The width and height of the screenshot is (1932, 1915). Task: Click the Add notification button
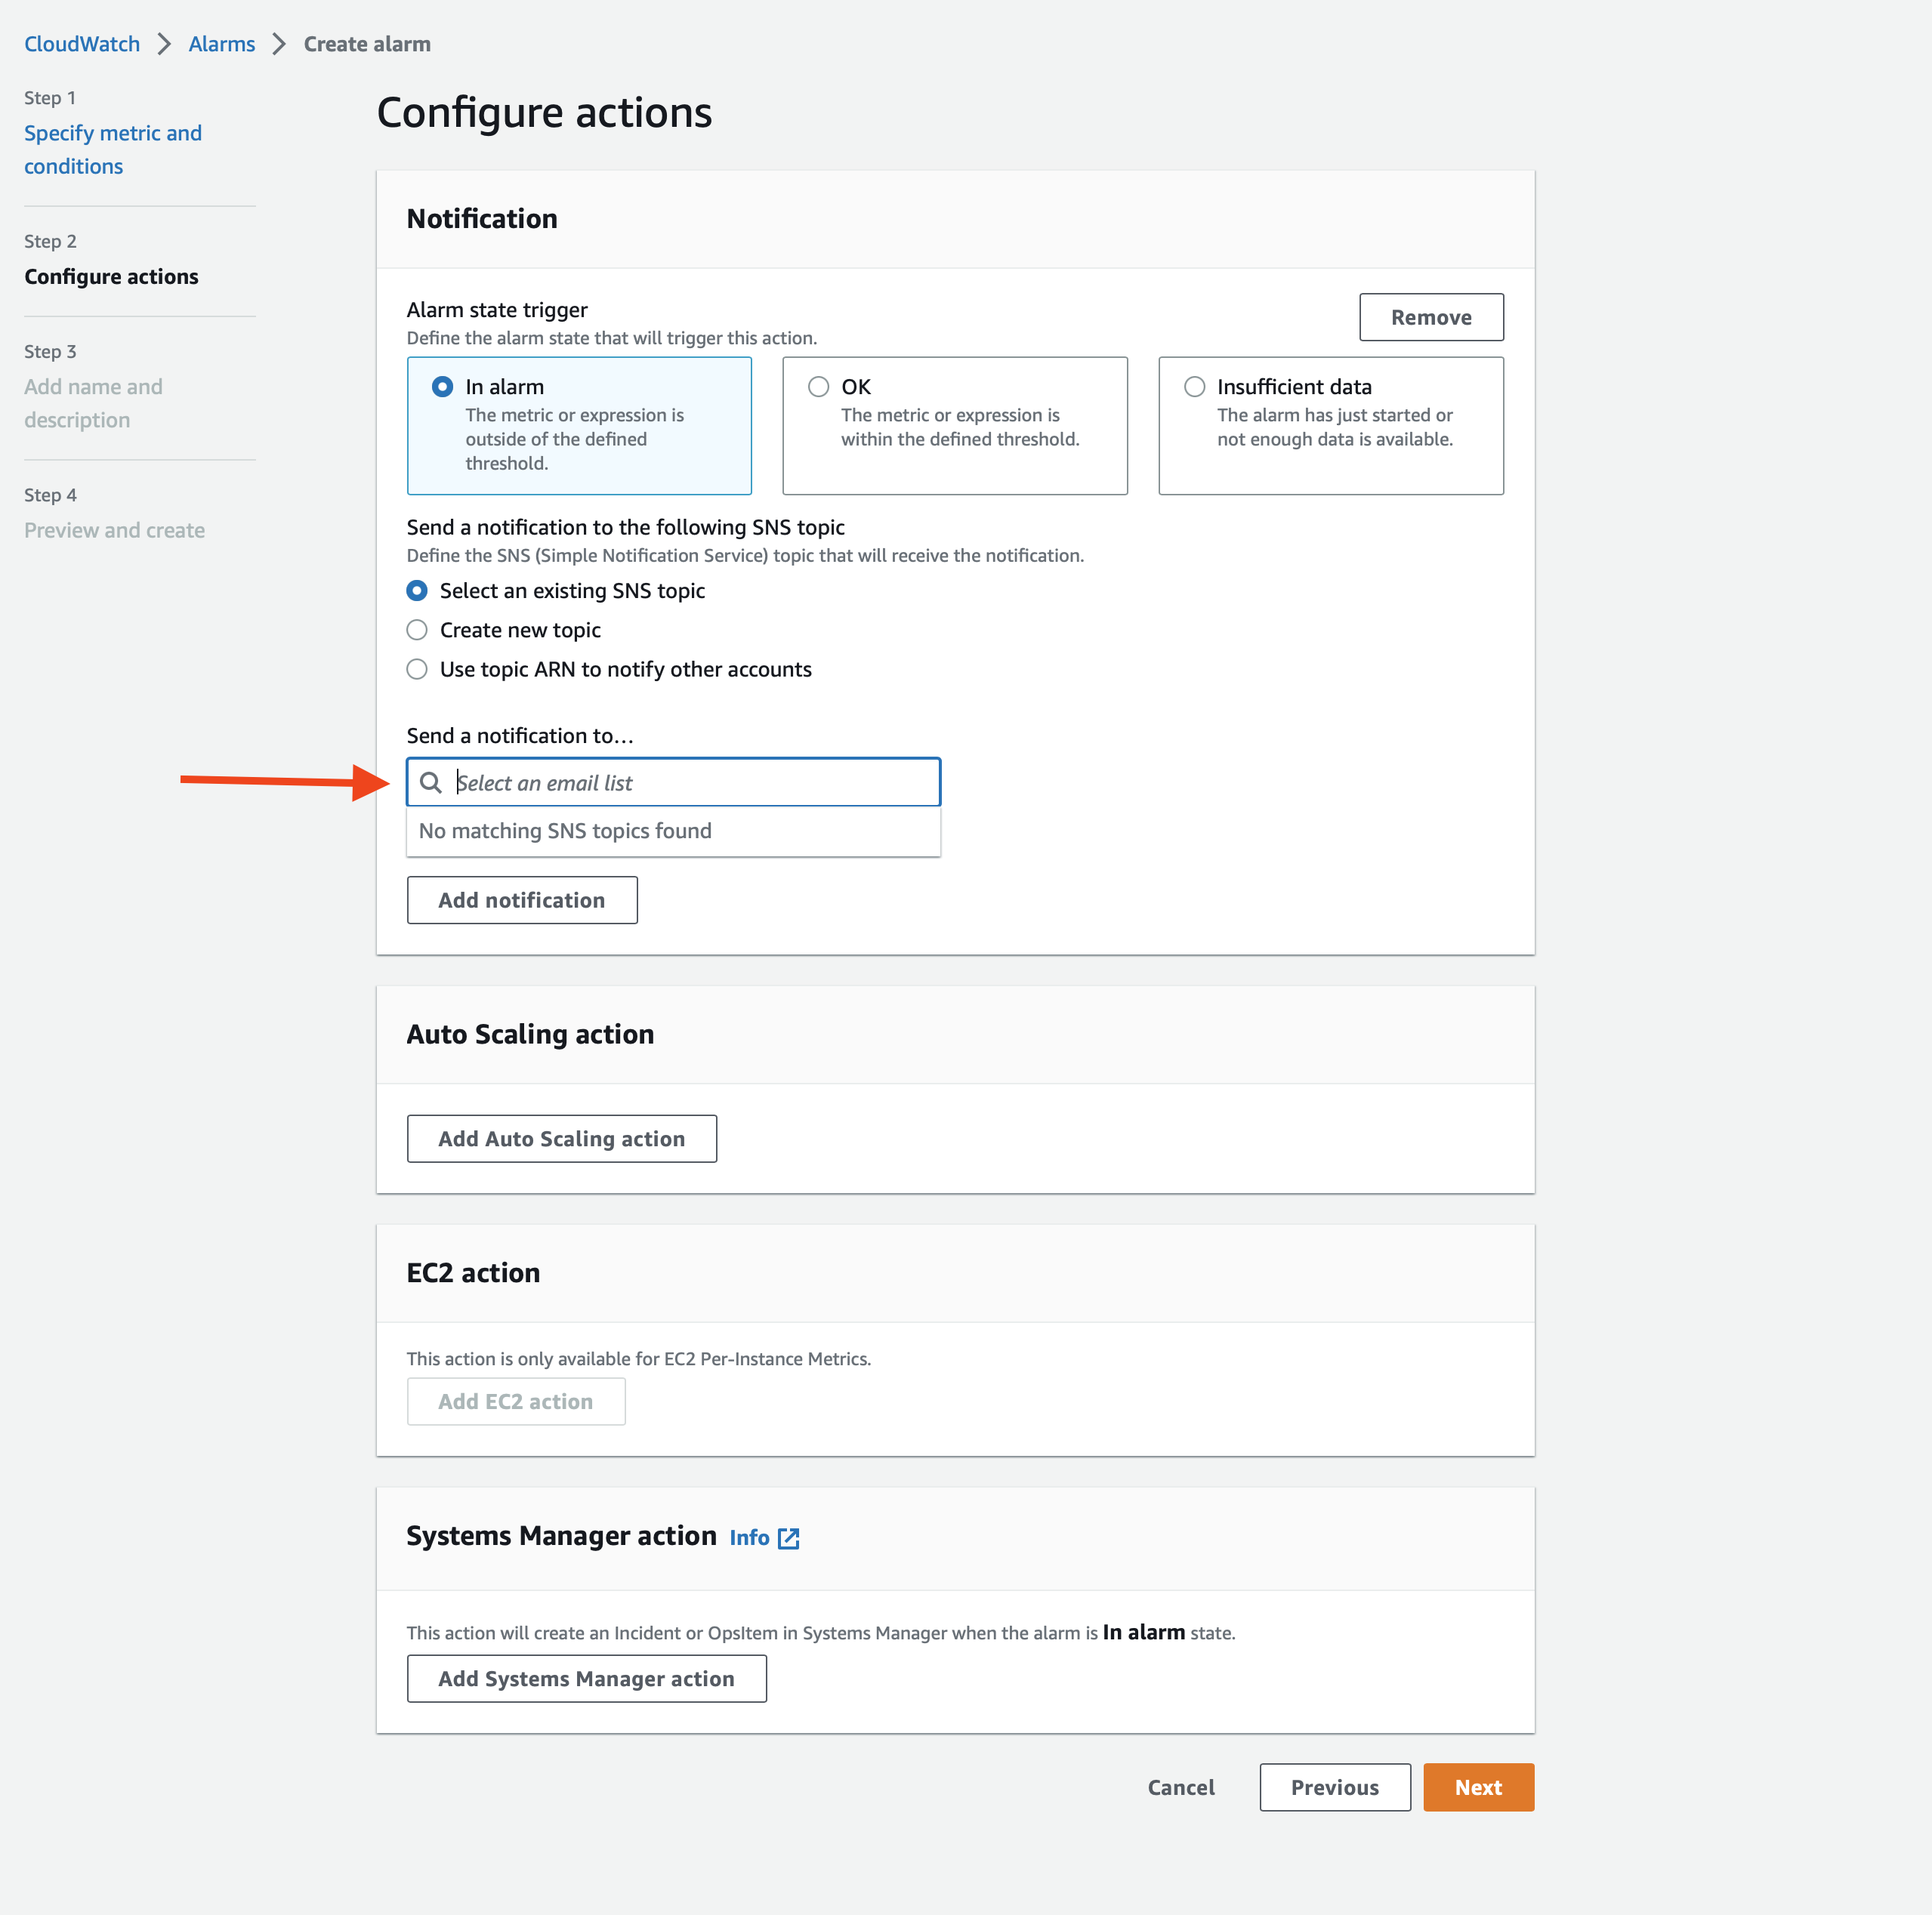coord(521,899)
